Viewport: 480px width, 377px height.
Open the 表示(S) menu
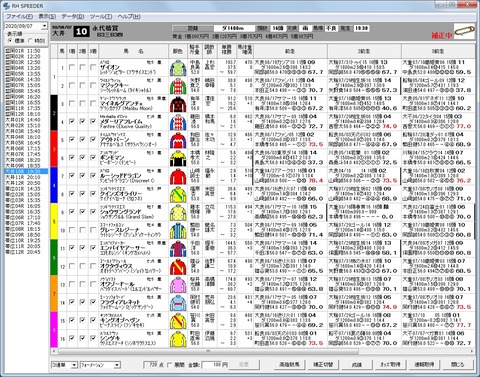tap(47, 16)
